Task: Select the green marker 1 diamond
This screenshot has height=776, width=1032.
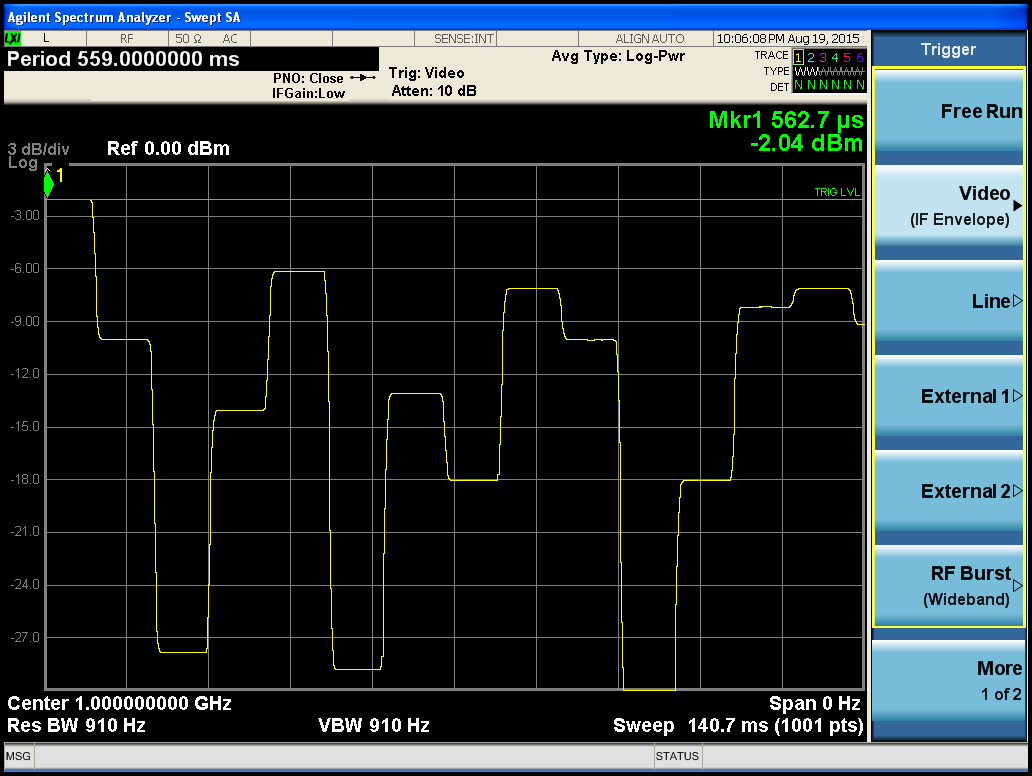Action: coord(49,184)
